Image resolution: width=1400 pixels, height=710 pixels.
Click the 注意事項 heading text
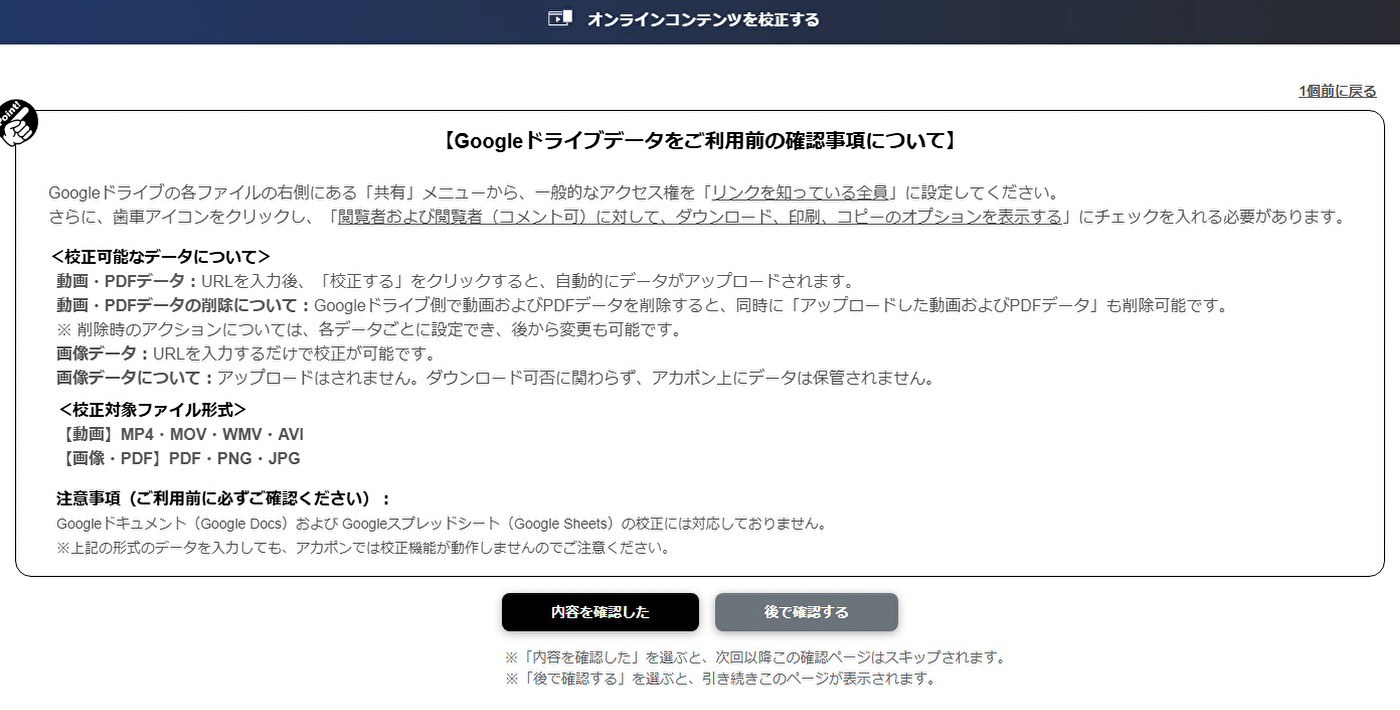pos(224,498)
